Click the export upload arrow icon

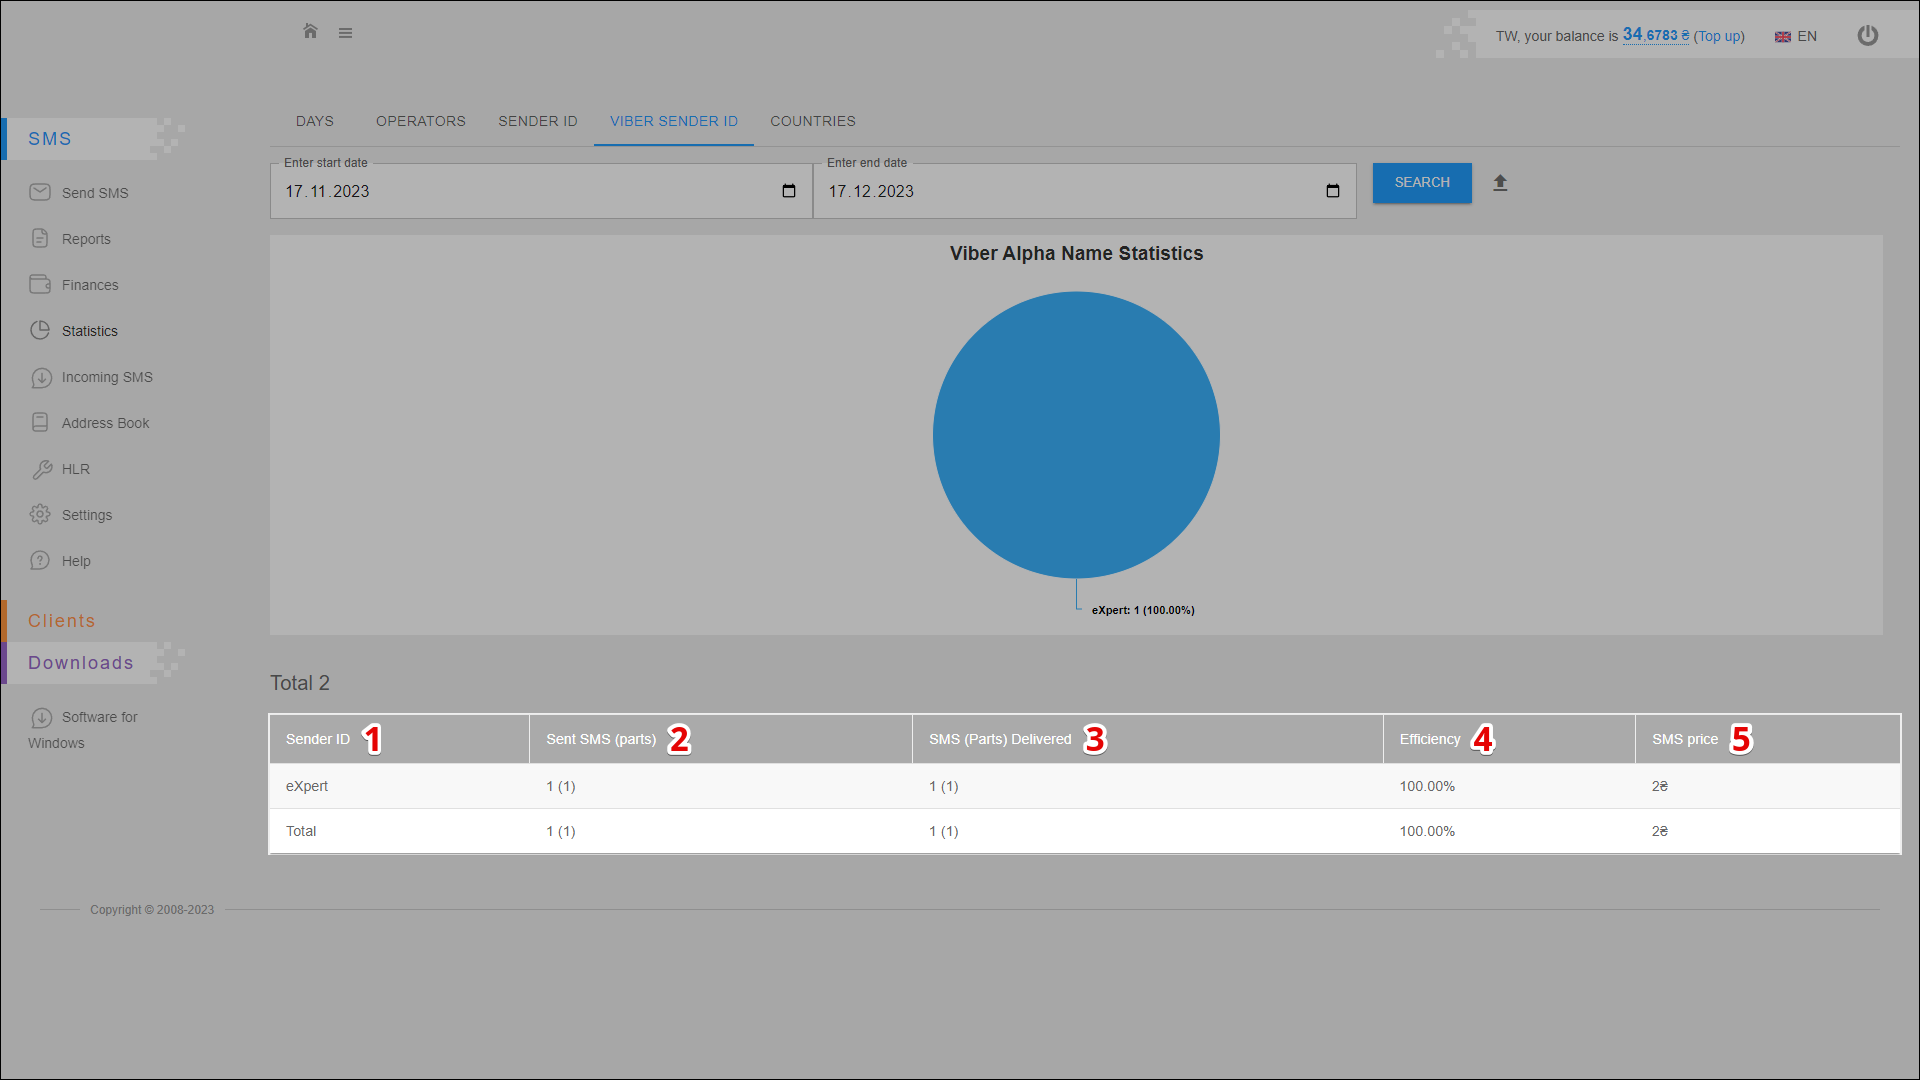pos(1500,183)
